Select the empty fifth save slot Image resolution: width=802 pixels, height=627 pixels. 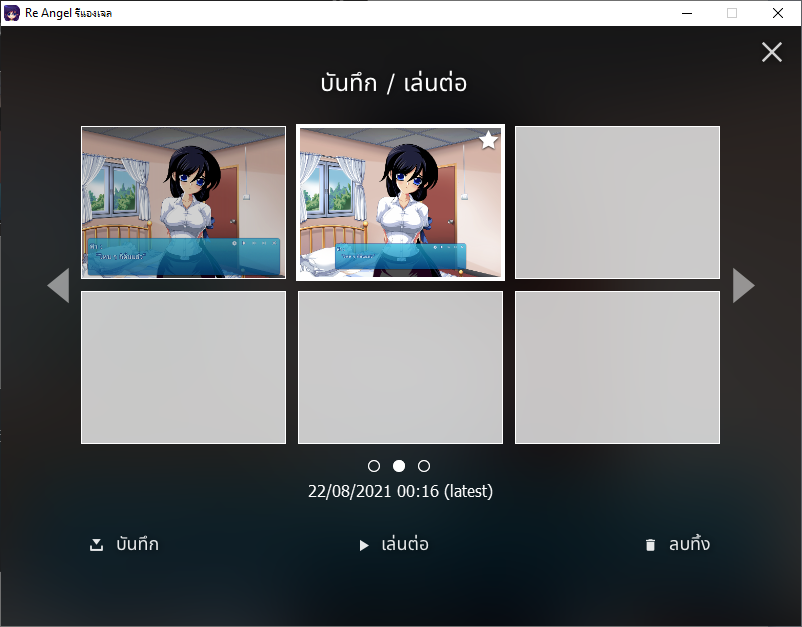400,367
